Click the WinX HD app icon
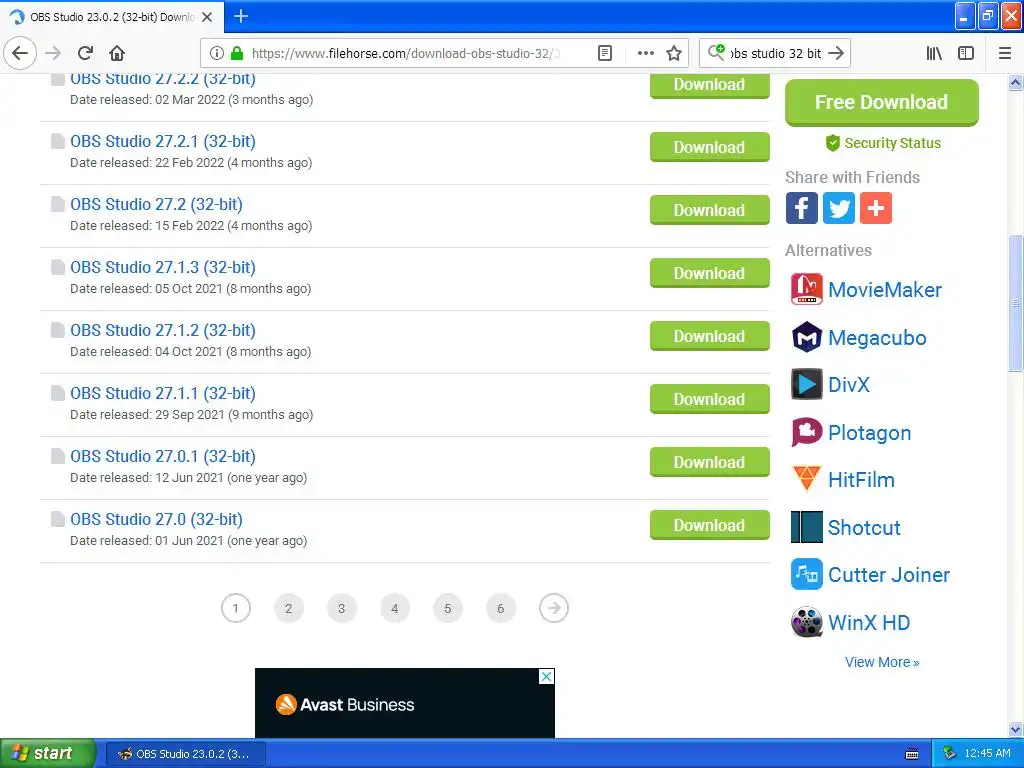This screenshot has height=768, width=1024. coord(807,622)
